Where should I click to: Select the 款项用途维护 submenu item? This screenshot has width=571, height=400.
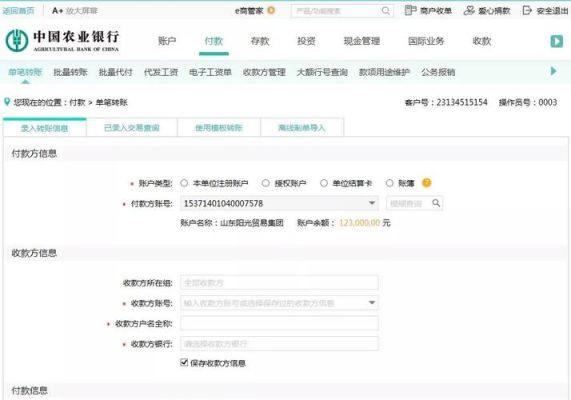coord(384,72)
